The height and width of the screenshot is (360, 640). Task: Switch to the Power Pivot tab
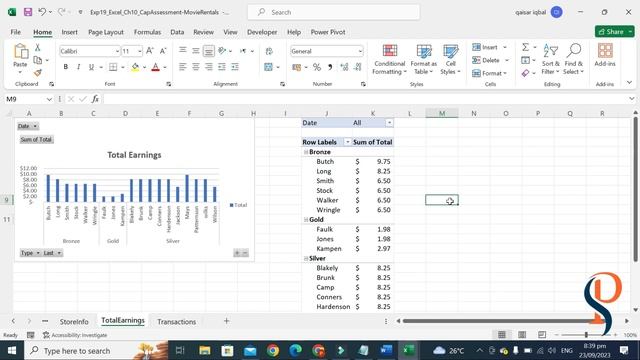[x=328, y=32]
